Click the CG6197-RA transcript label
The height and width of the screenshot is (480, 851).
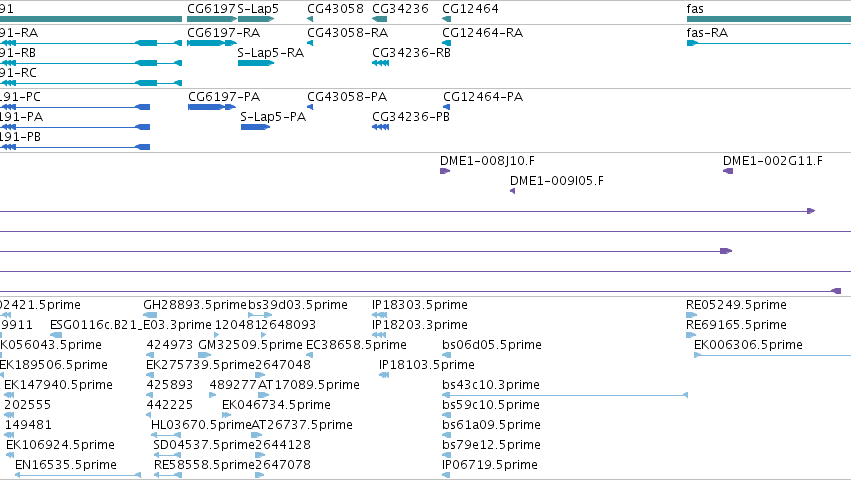[x=224, y=33]
